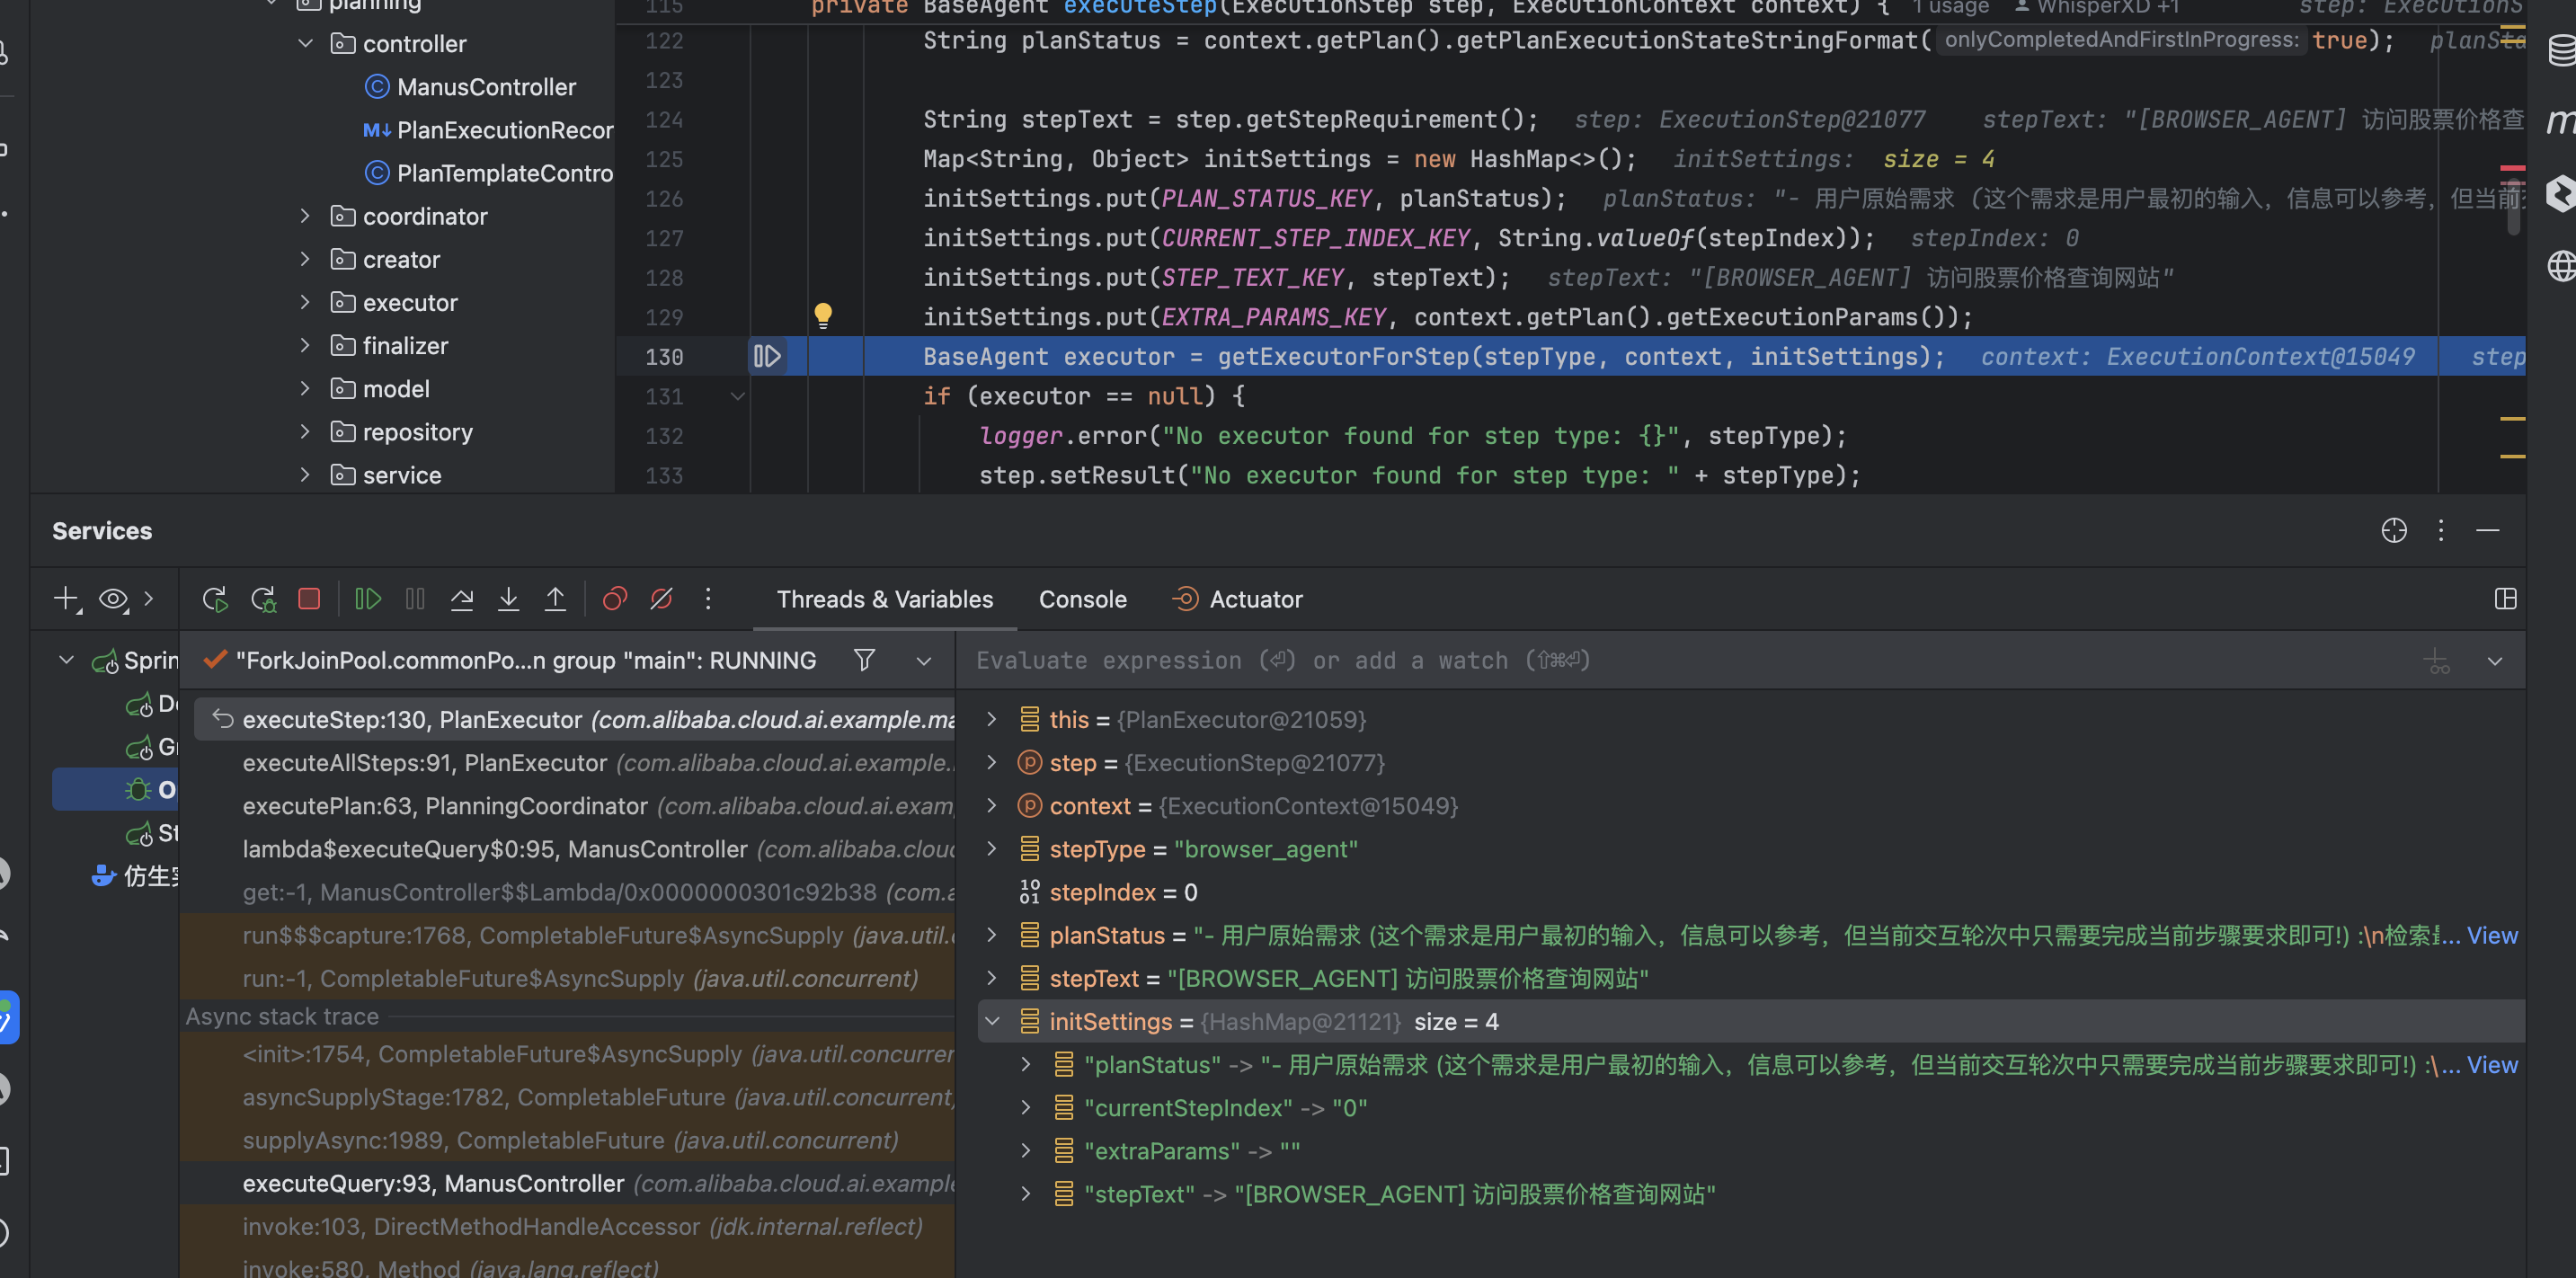Click the thread filter funnel icon

pyautogui.click(x=864, y=660)
